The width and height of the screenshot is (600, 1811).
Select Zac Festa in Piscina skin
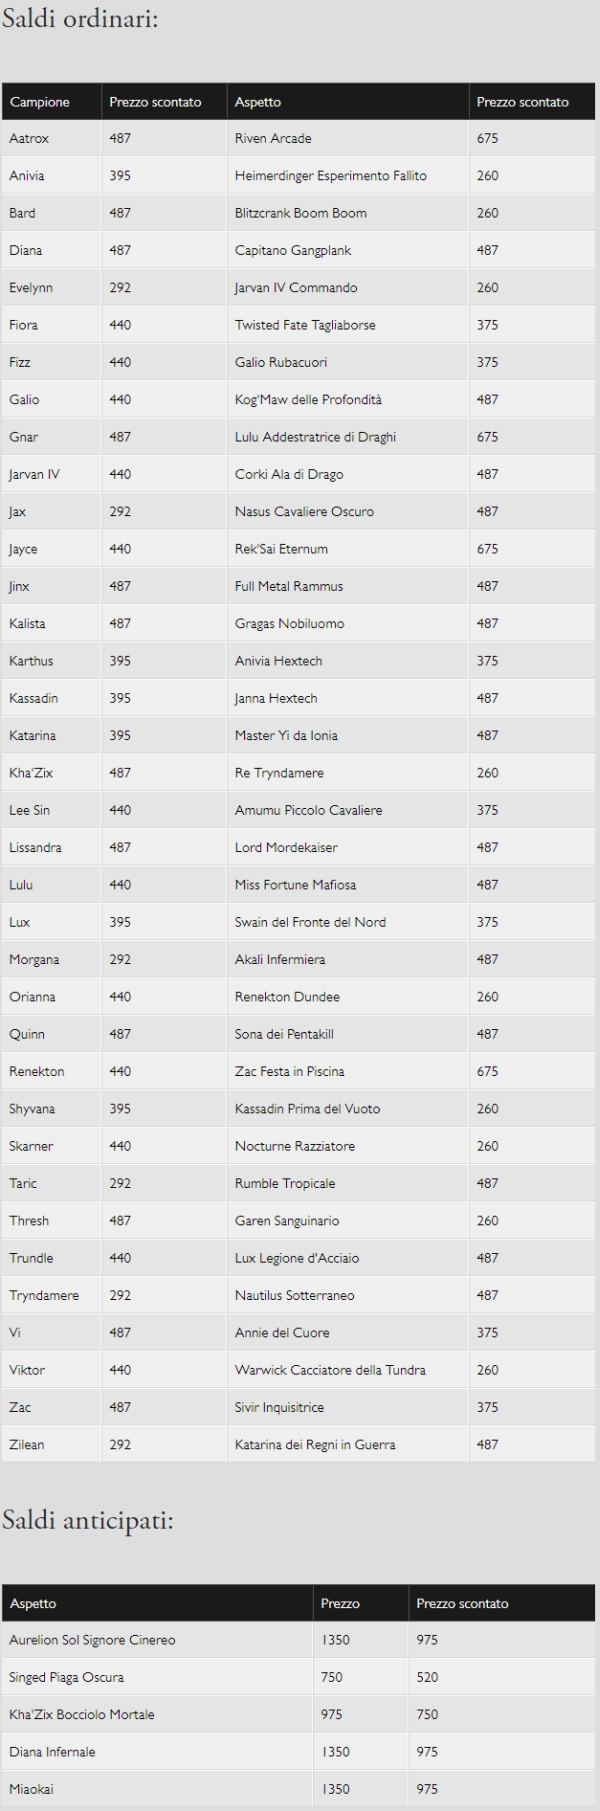(289, 1071)
